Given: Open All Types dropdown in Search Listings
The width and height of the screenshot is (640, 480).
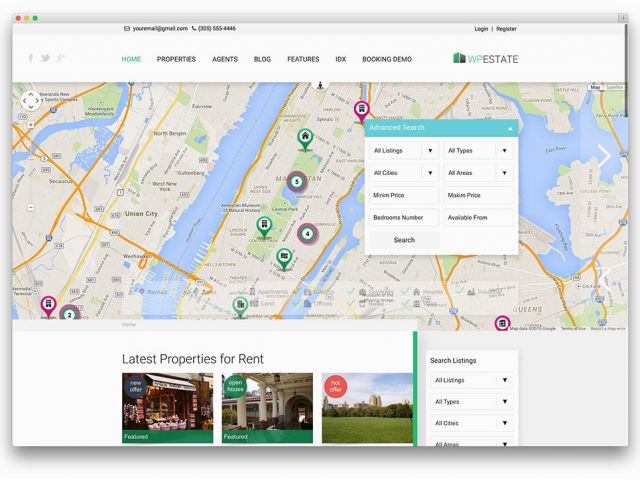Looking at the screenshot, I should point(472,402).
